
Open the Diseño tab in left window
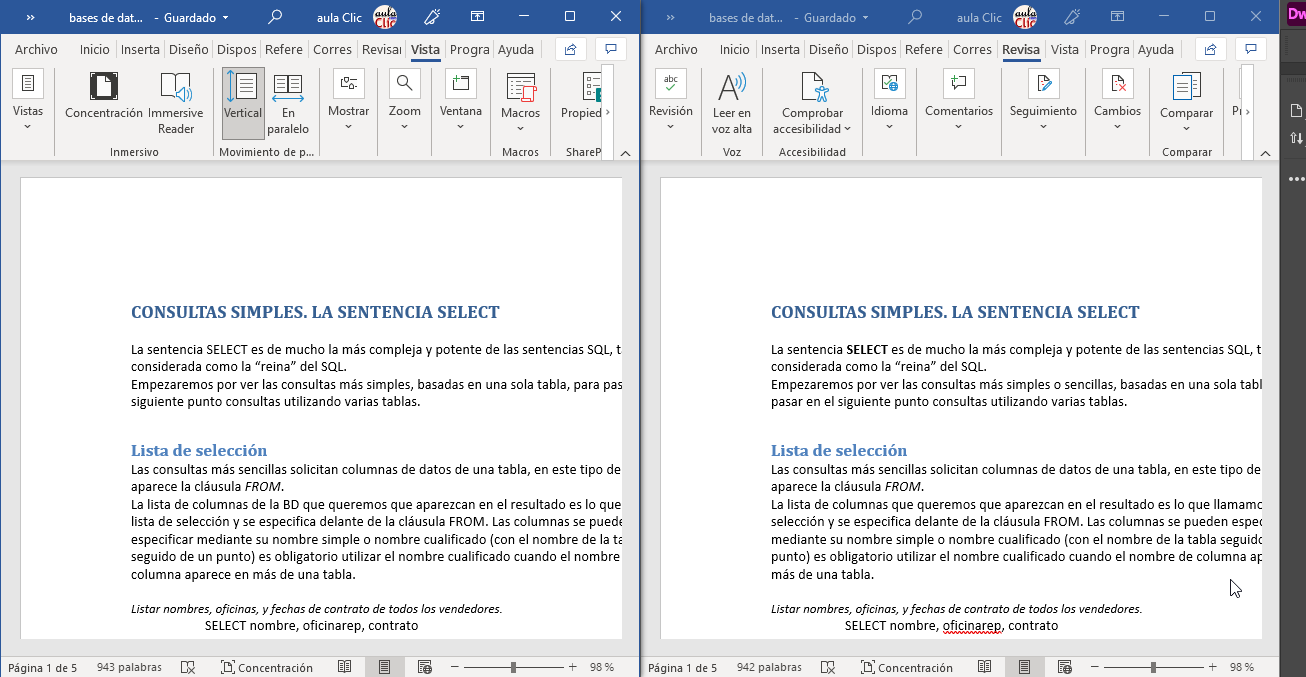pyautogui.click(x=189, y=49)
